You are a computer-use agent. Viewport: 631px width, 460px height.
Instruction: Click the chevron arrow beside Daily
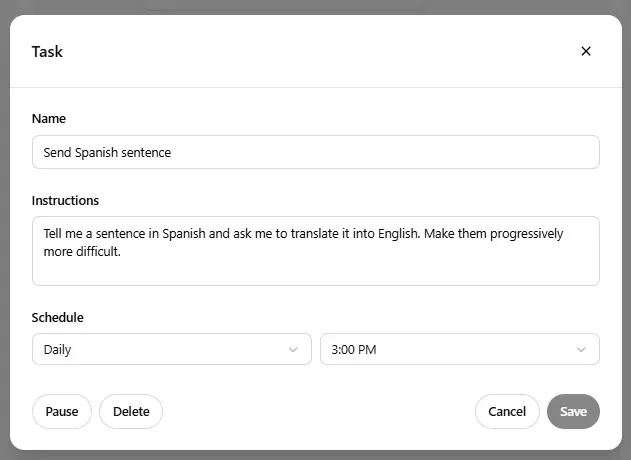[293, 349]
